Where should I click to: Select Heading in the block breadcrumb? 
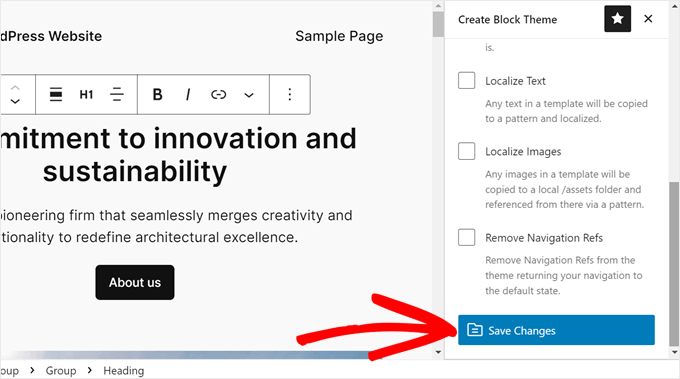[x=124, y=371]
